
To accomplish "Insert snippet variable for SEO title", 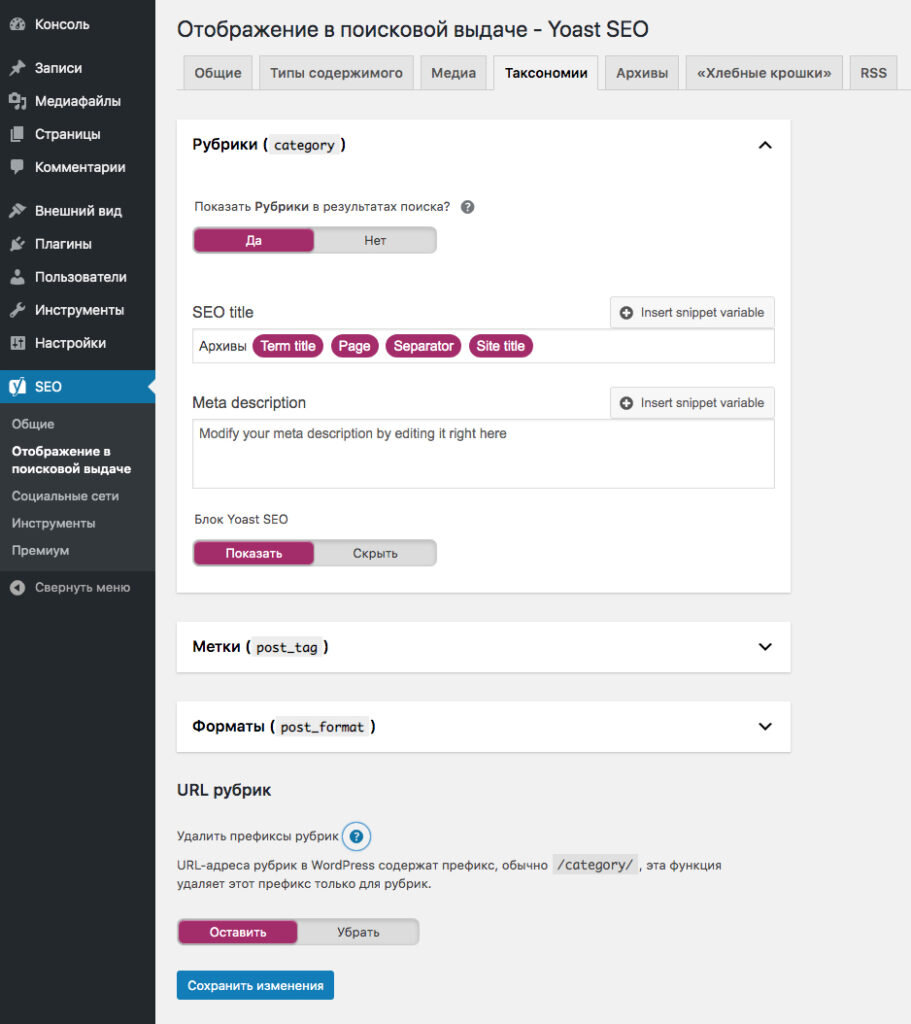I will [692, 313].
